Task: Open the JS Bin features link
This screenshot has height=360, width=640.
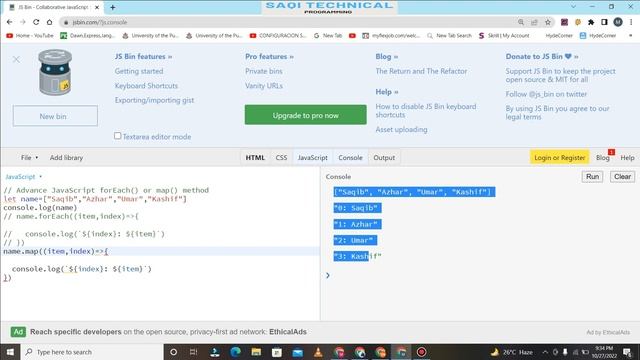Action: tap(143, 56)
